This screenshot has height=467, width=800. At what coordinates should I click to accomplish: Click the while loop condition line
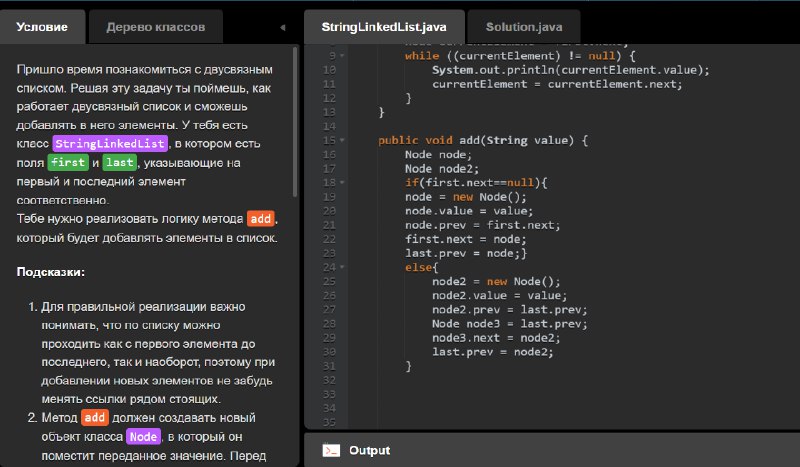[x=520, y=56]
